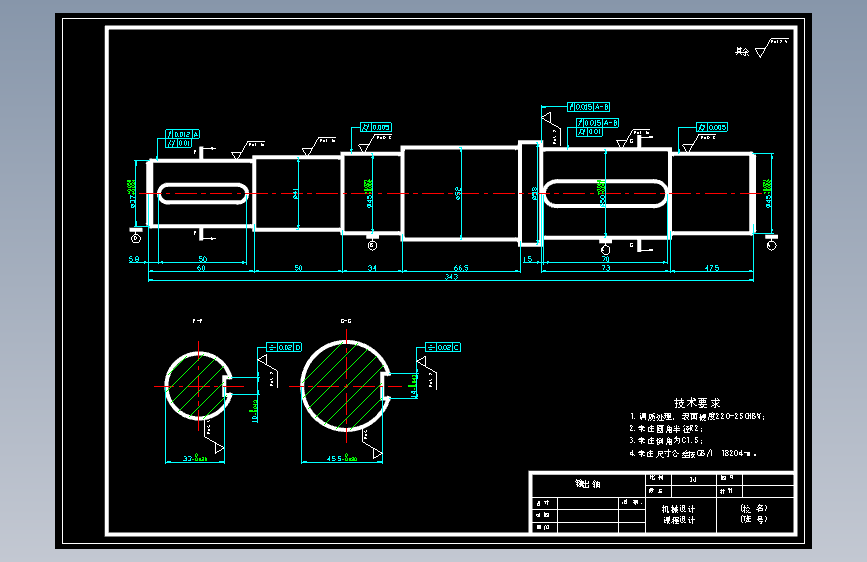Select requirement line 2 mentioning R2
Image resolution: width=867 pixels, height=562 pixels.
666,429
